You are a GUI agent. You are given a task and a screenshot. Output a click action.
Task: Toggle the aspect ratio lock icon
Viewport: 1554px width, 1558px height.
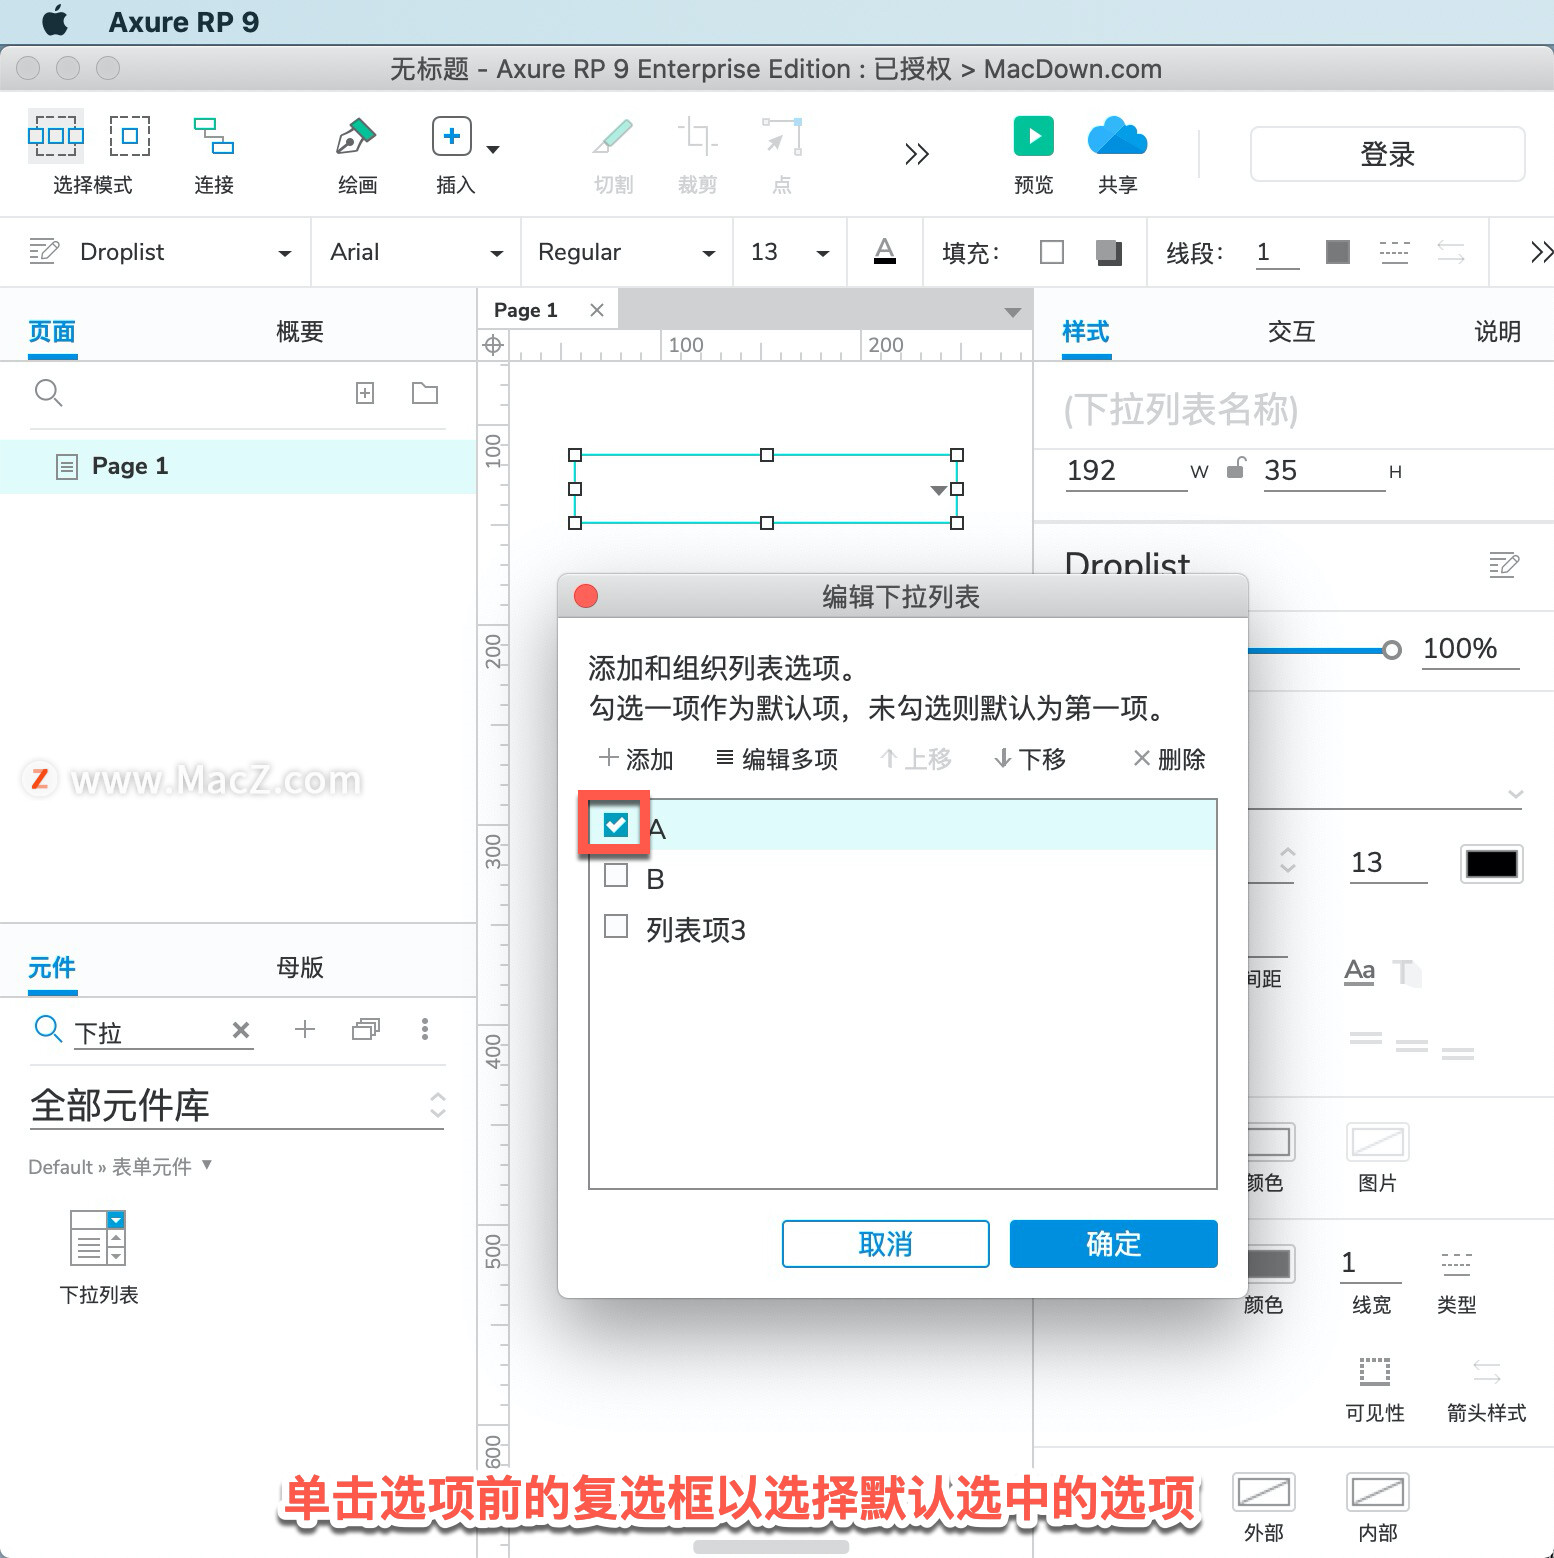[x=1236, y=468]
